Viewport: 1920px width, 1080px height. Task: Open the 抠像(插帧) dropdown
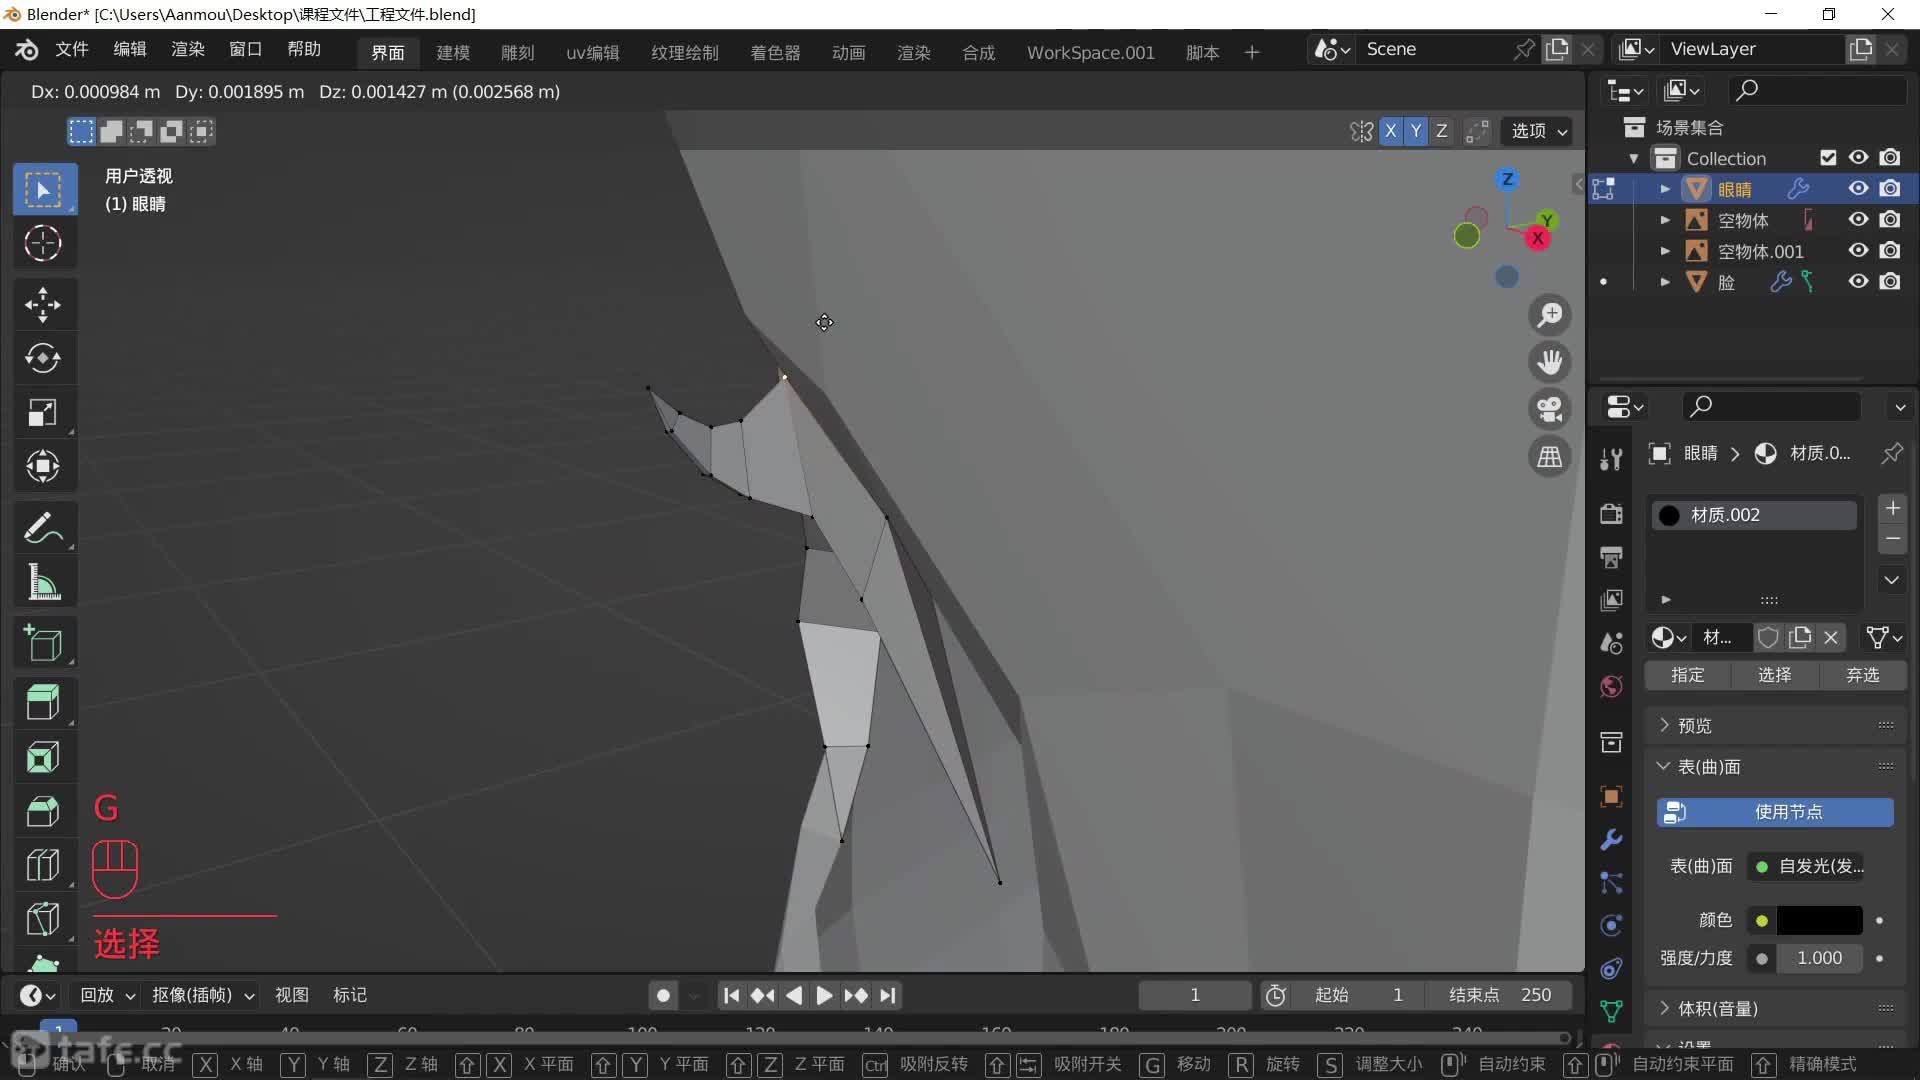point(203,995)
